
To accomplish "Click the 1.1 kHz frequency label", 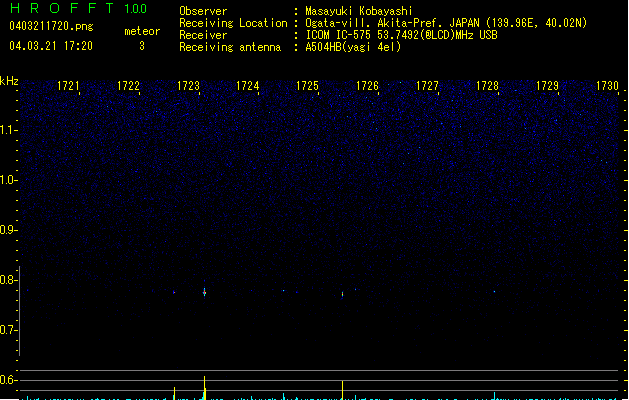I will pos(7,130).
